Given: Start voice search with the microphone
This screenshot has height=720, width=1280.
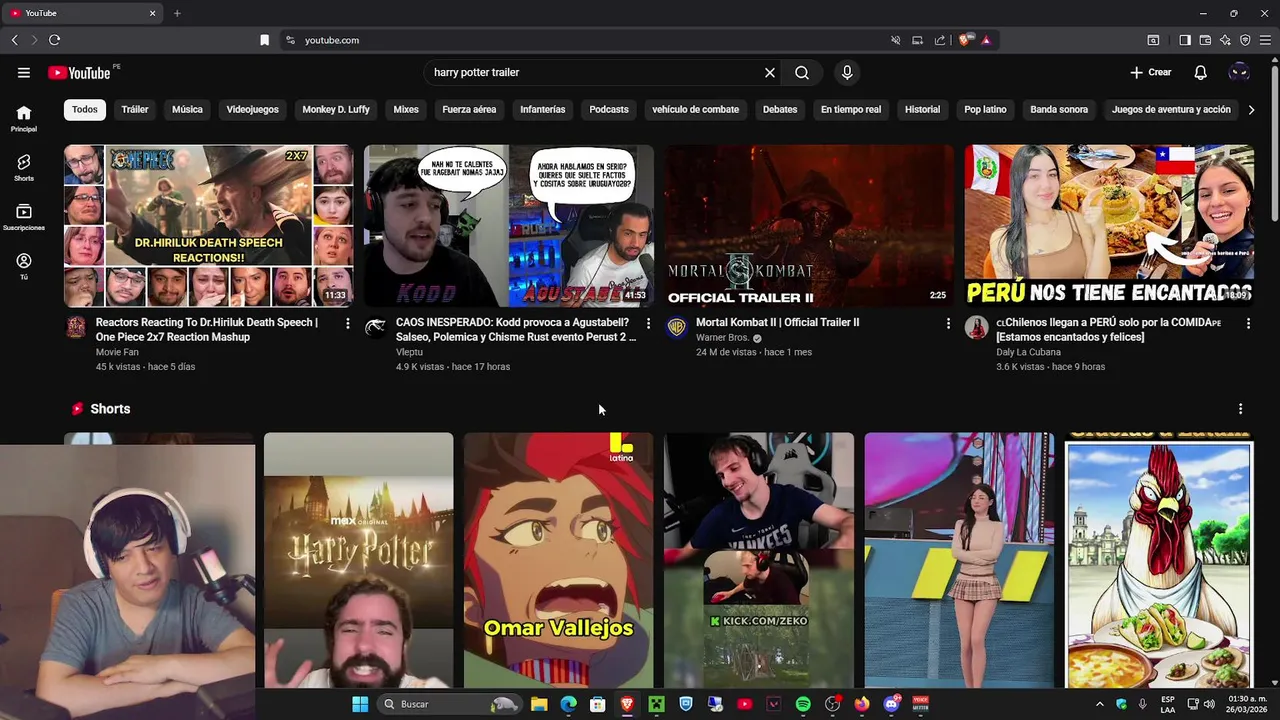Looking at the screenshot, I should [847, 72].
